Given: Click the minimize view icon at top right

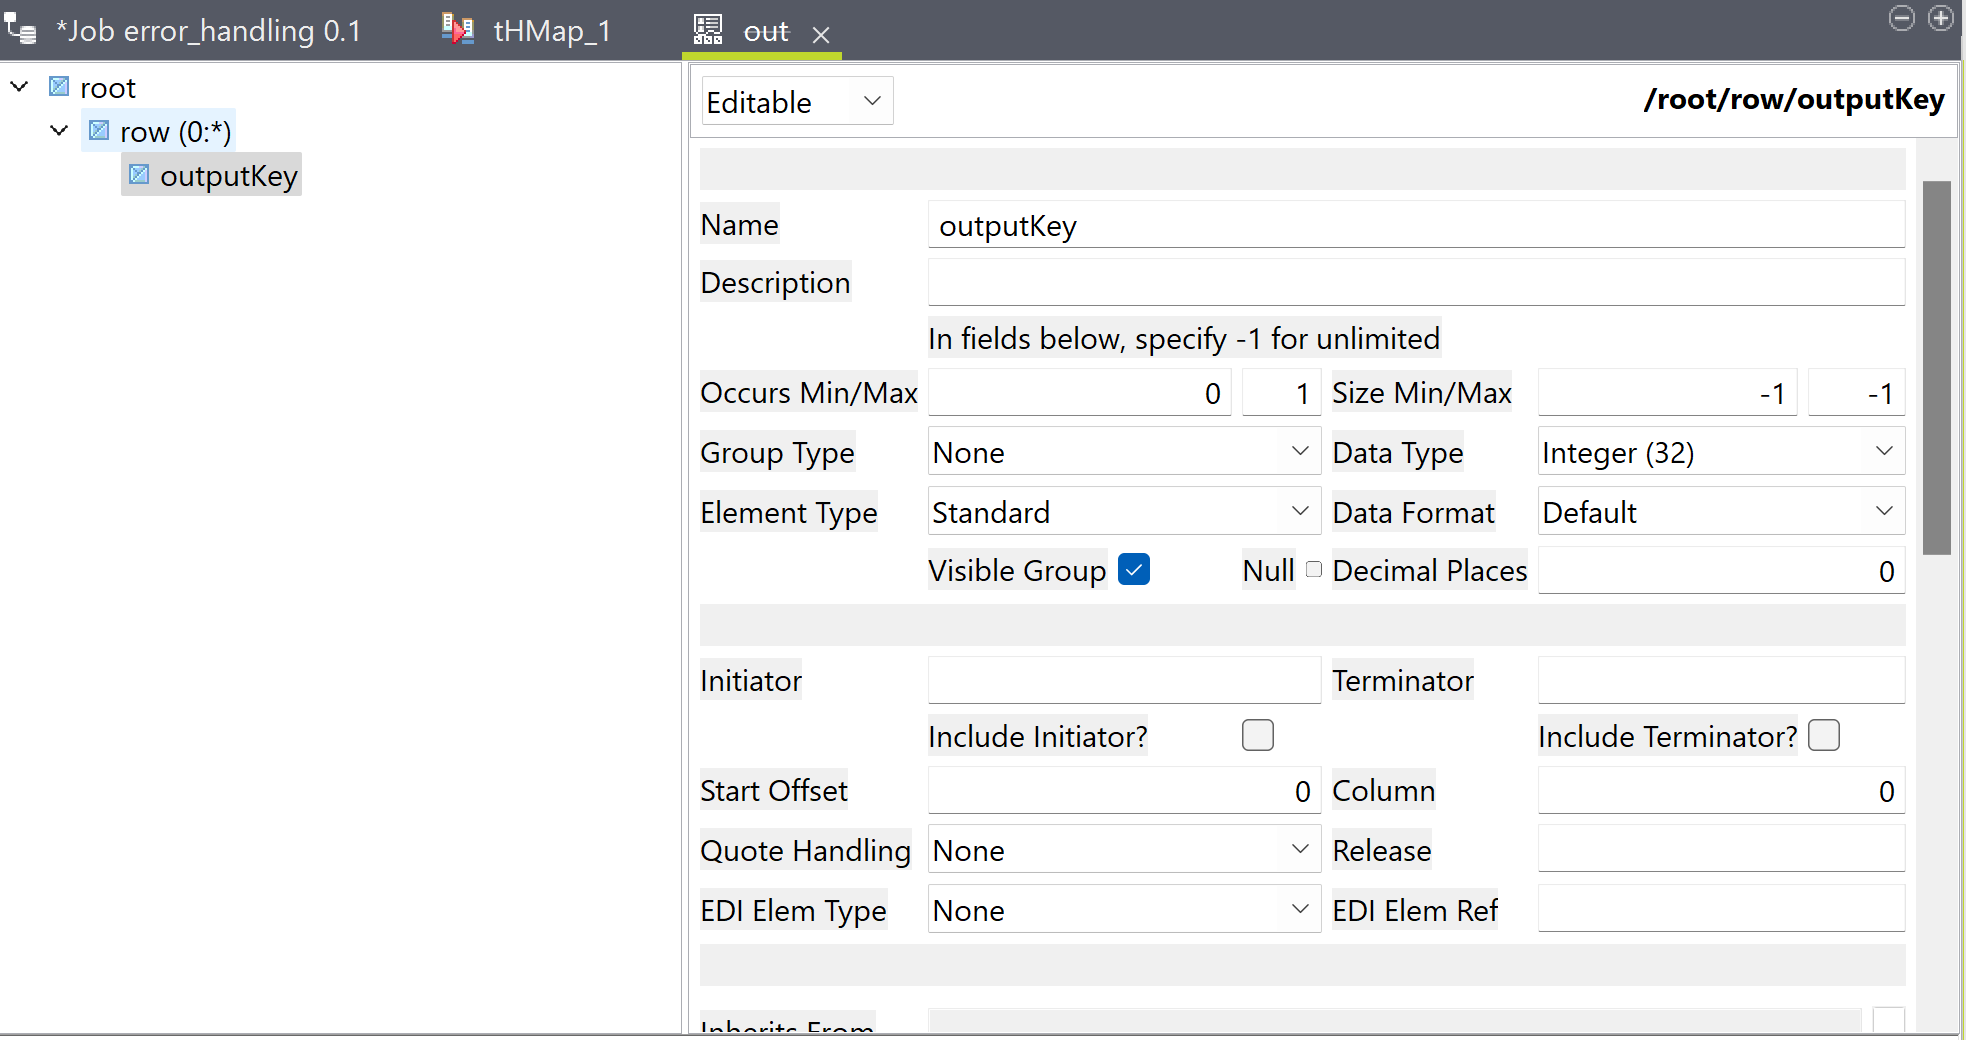Looking at the screenshot, I should point(1901,18).
